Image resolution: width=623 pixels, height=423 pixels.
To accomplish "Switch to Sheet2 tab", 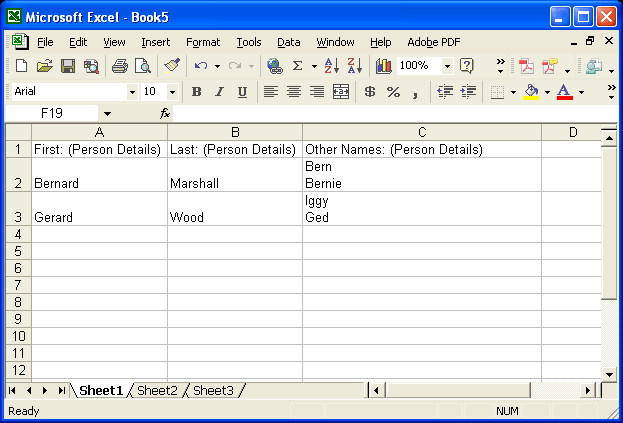I will coord(157,390).
